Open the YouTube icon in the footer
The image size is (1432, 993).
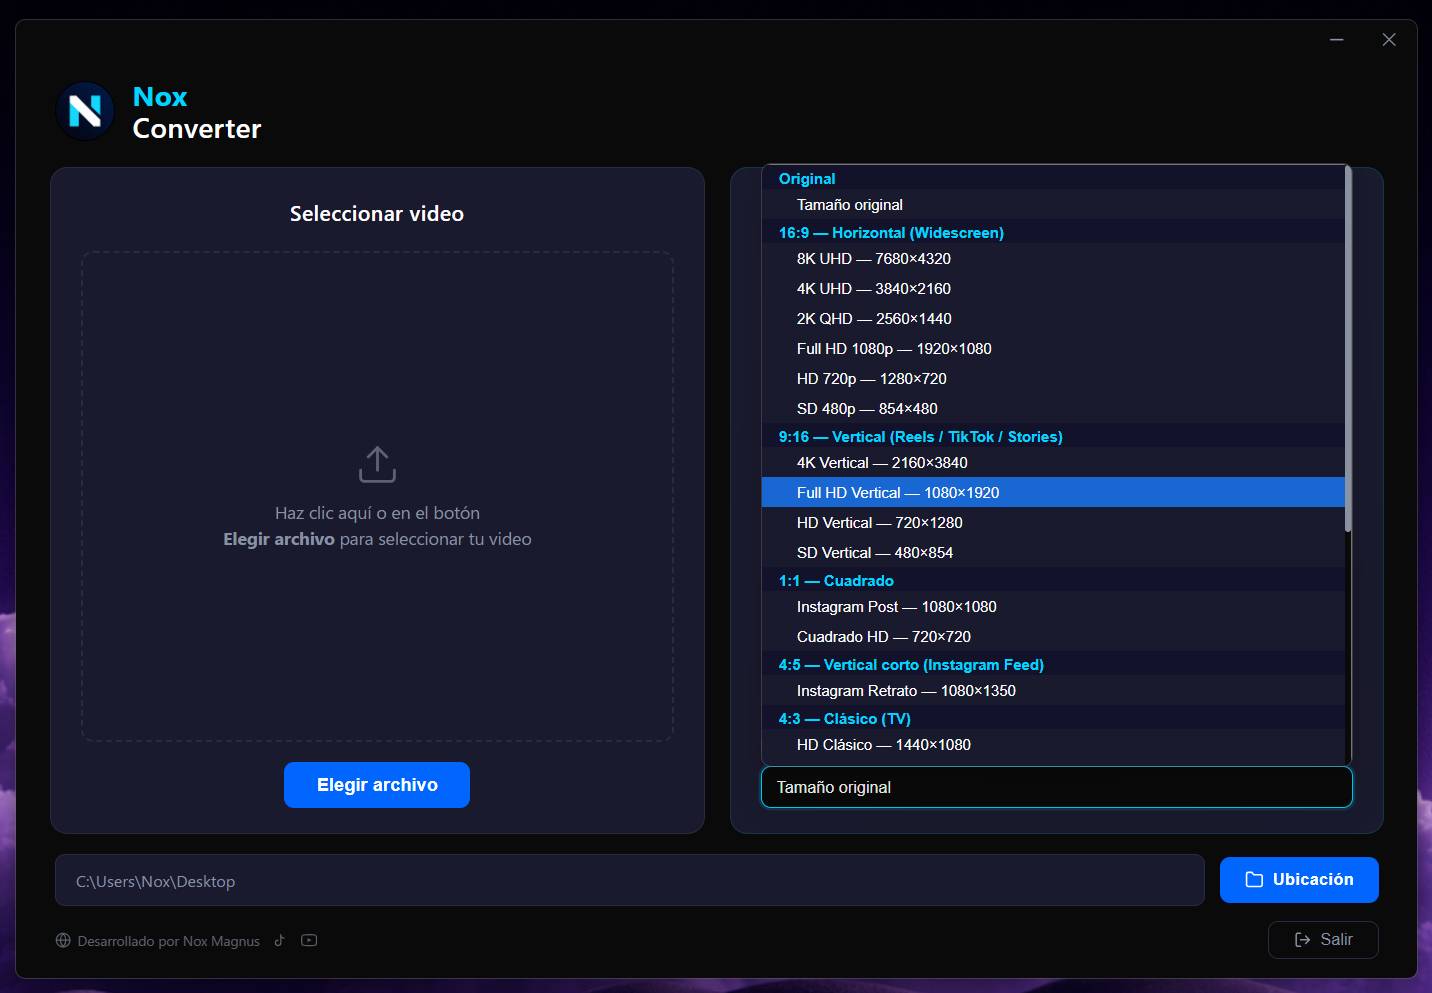pyautogui.click(x=309, y=940)
